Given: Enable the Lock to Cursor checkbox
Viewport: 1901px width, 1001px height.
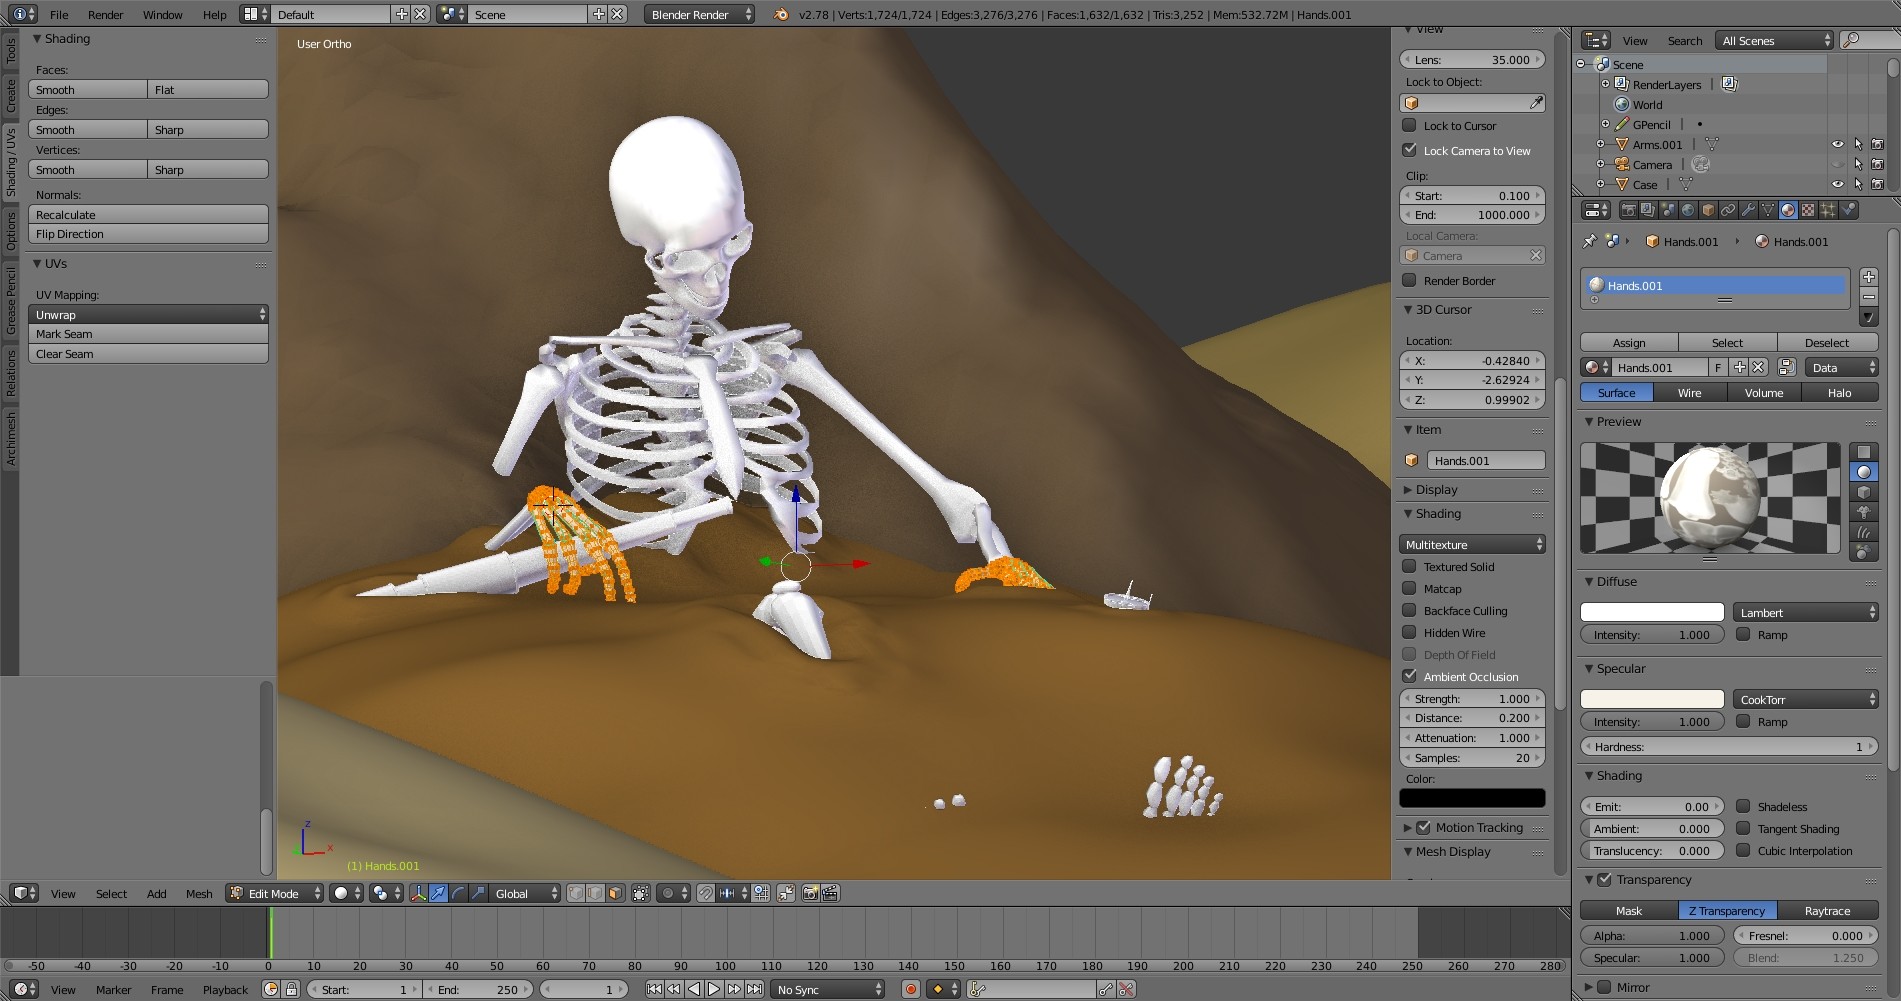Looking at the screenshot, I should pos(1409,126).
